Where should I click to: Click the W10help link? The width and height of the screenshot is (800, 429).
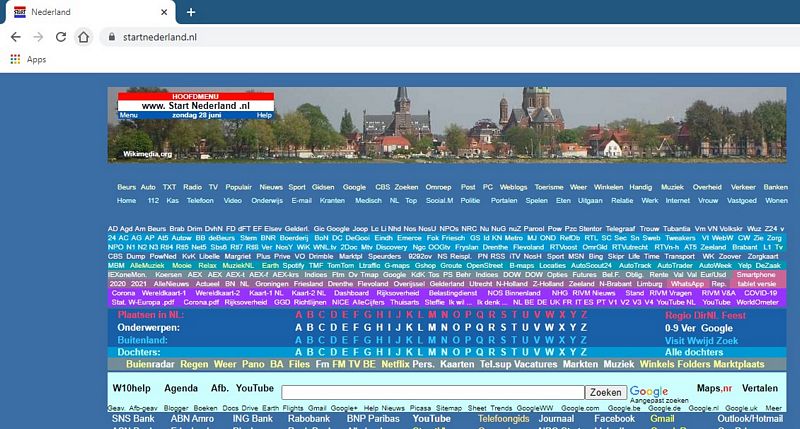pyautogui.click(x=131, y=388)
